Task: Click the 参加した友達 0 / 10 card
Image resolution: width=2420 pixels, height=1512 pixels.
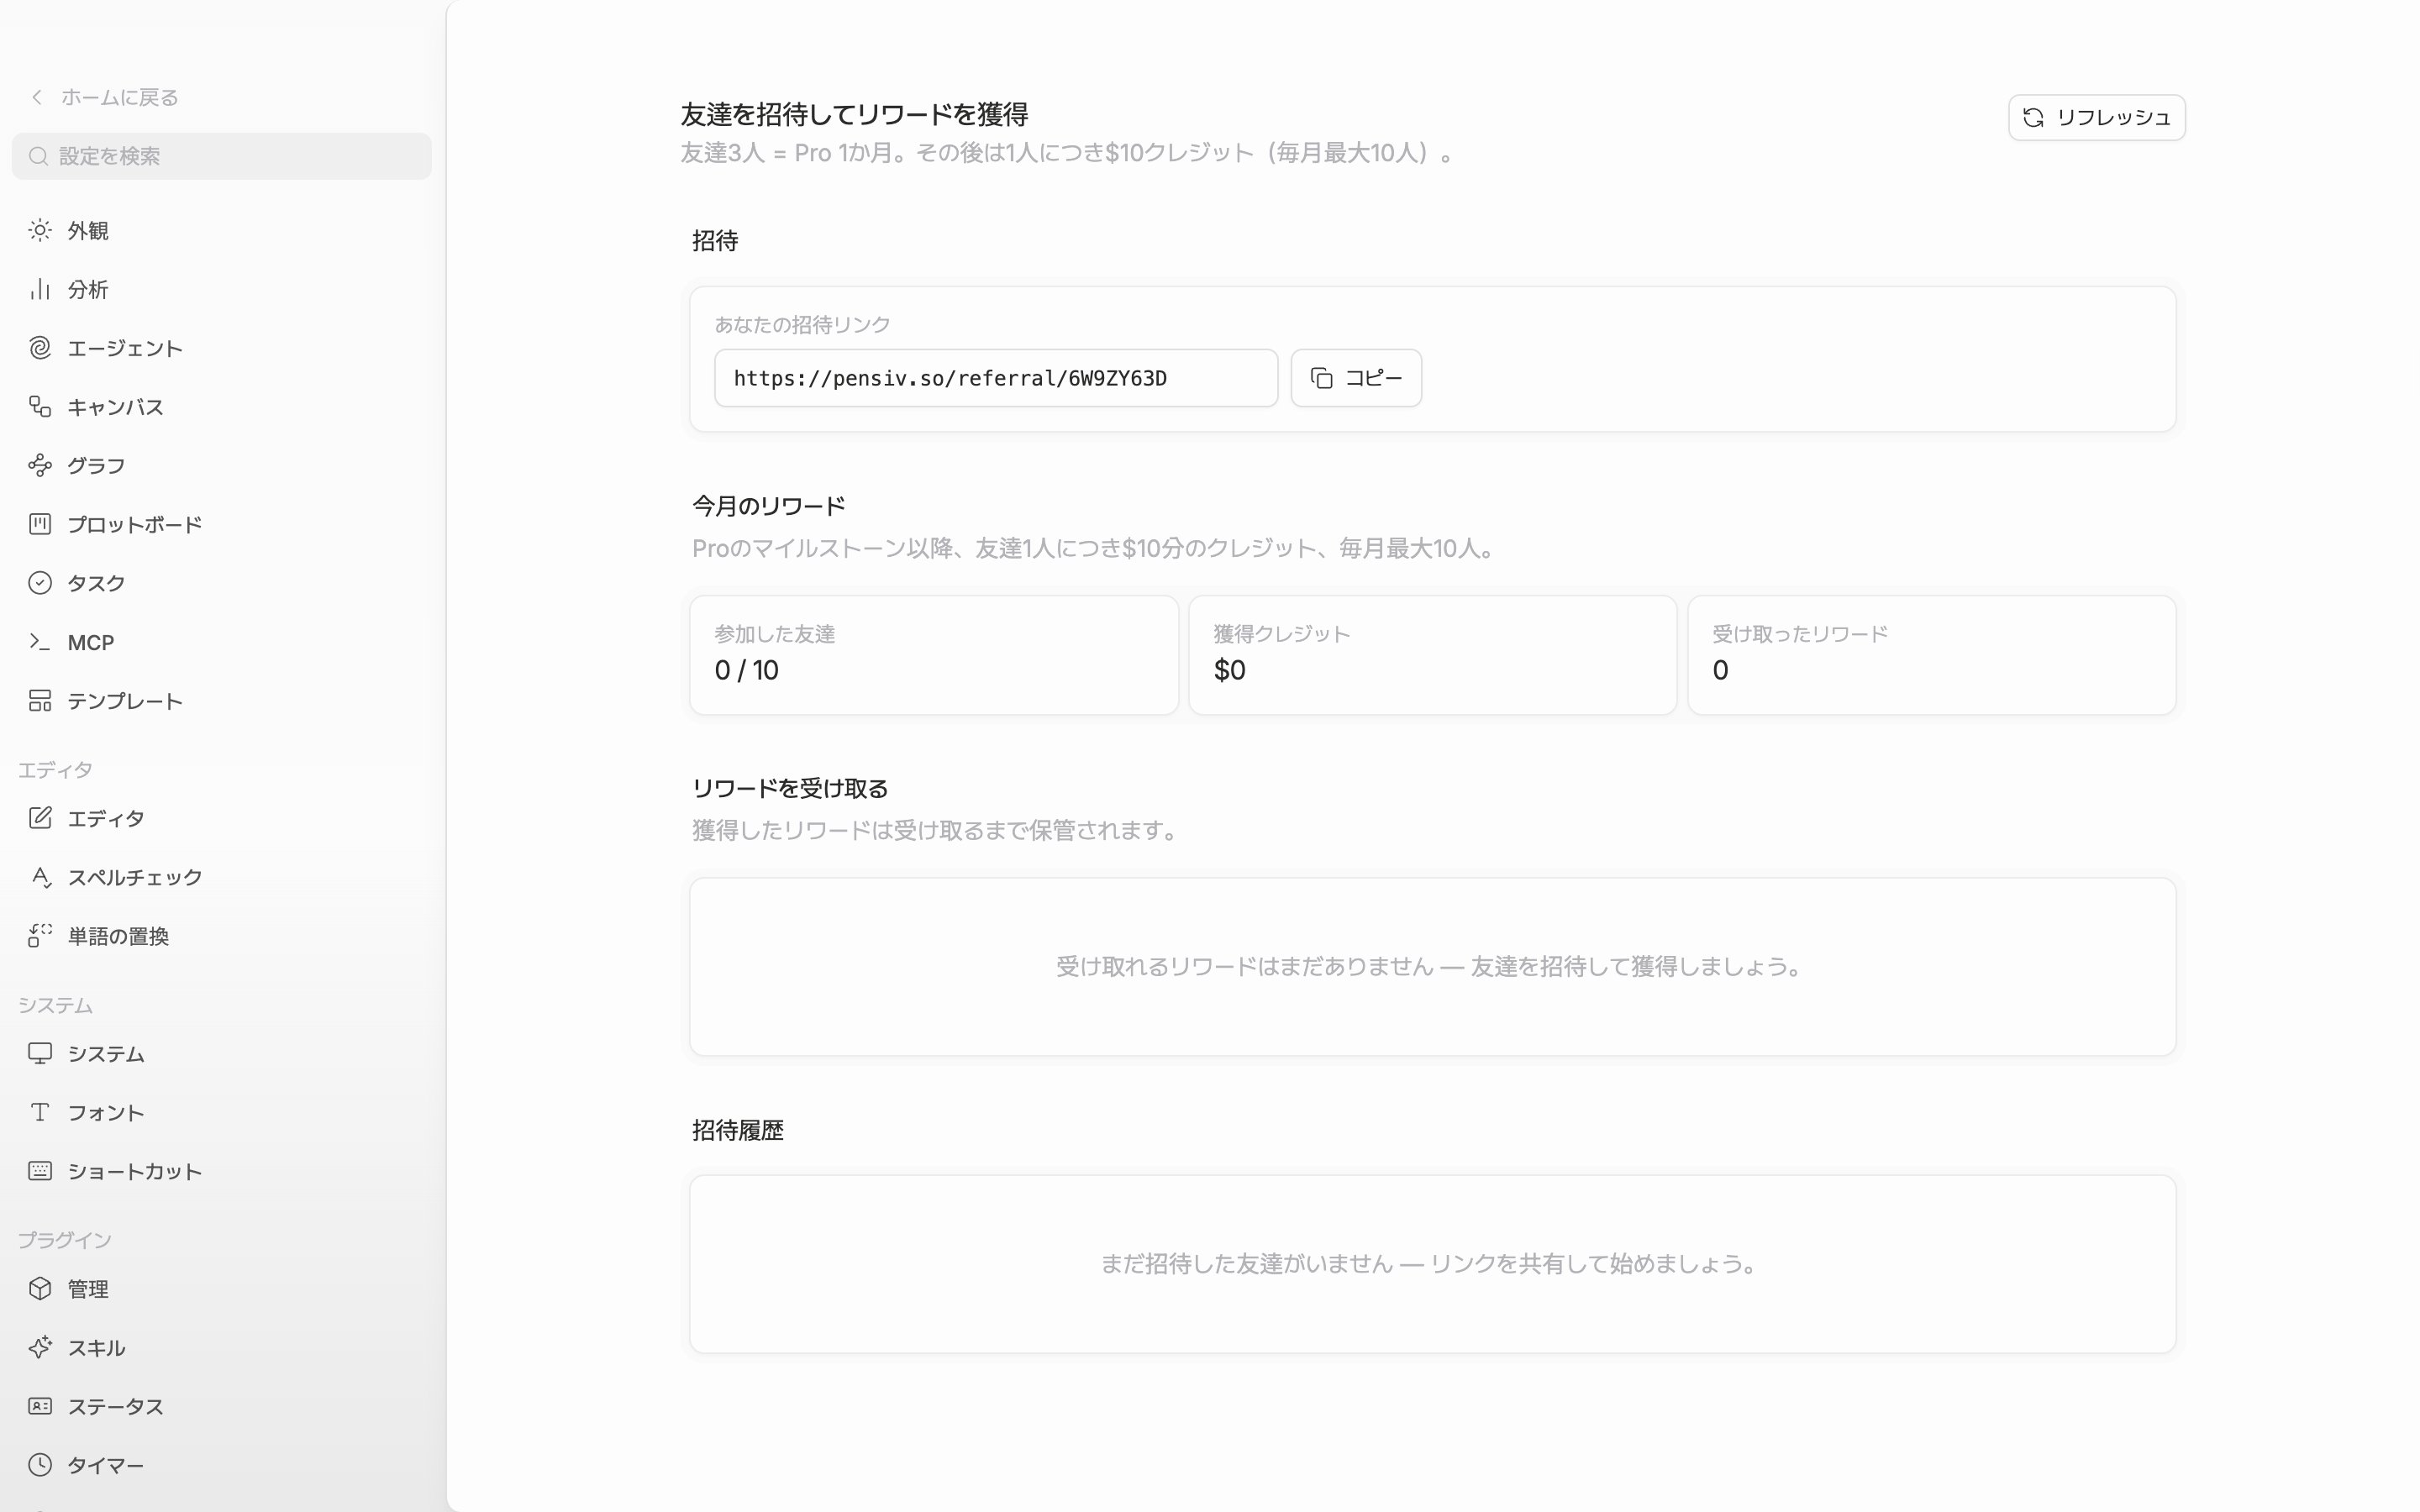Action: (934, 655)
